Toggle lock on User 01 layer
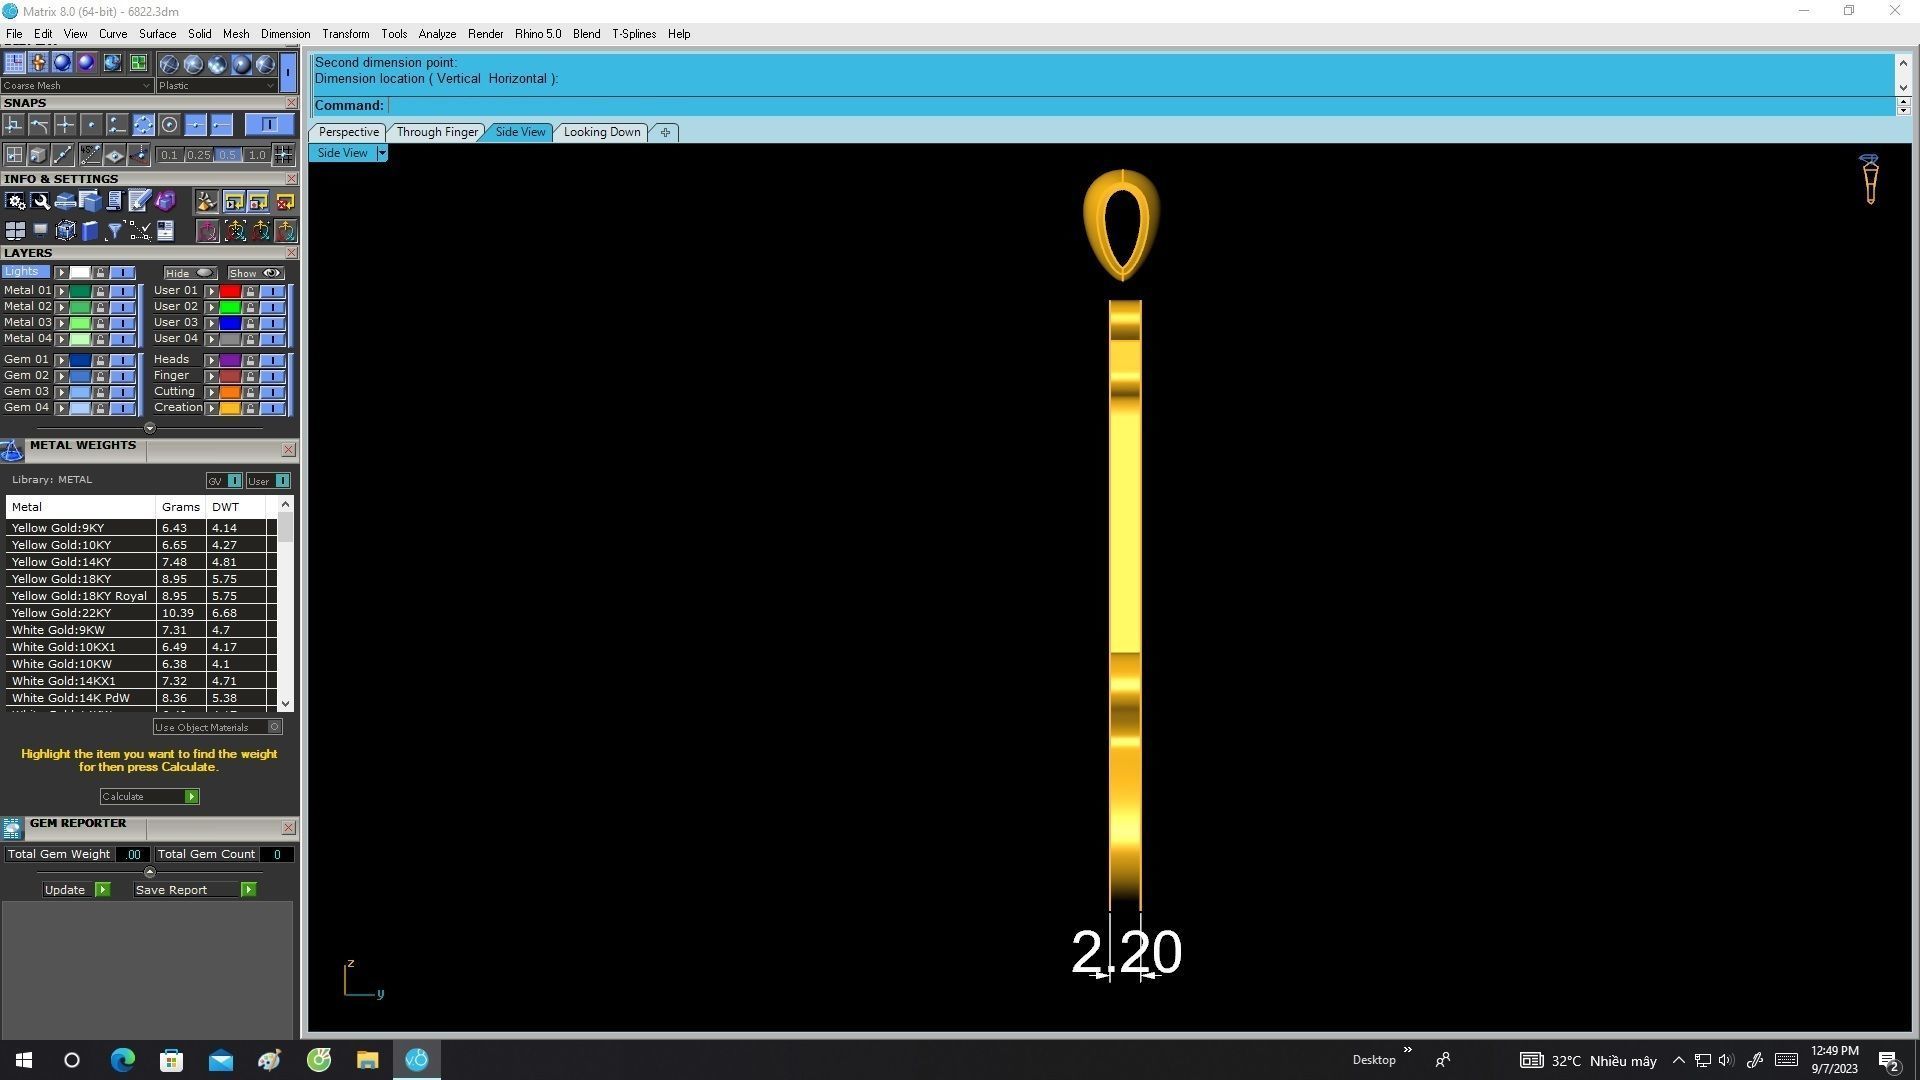This screenshot has height=1080, width=1920. 250,291
